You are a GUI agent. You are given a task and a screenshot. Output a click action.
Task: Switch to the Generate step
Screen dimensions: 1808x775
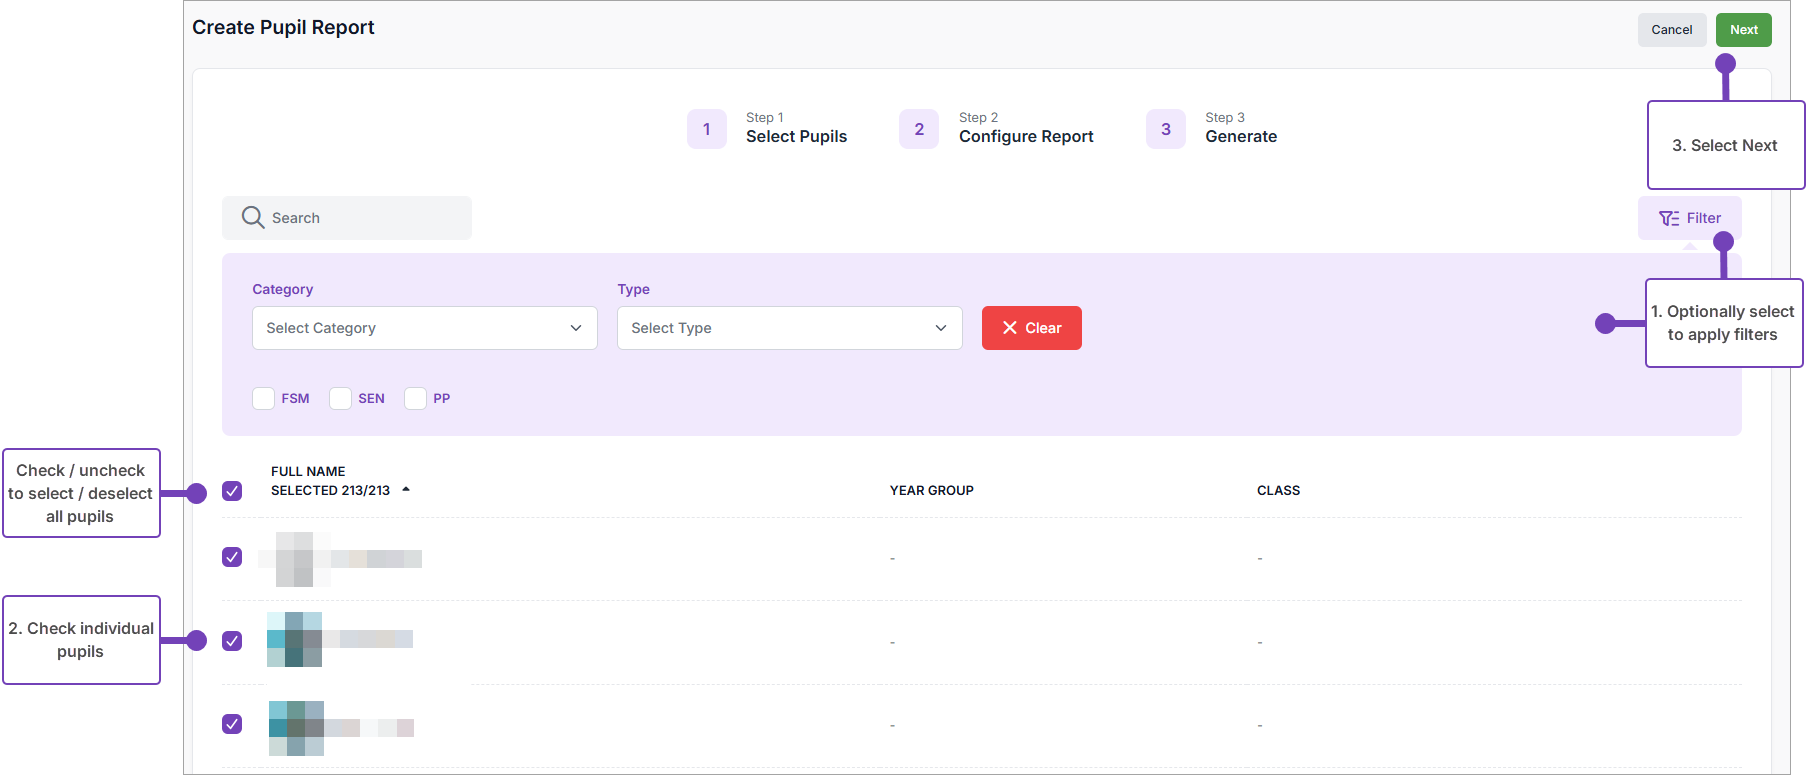[x=1240, y=136]
